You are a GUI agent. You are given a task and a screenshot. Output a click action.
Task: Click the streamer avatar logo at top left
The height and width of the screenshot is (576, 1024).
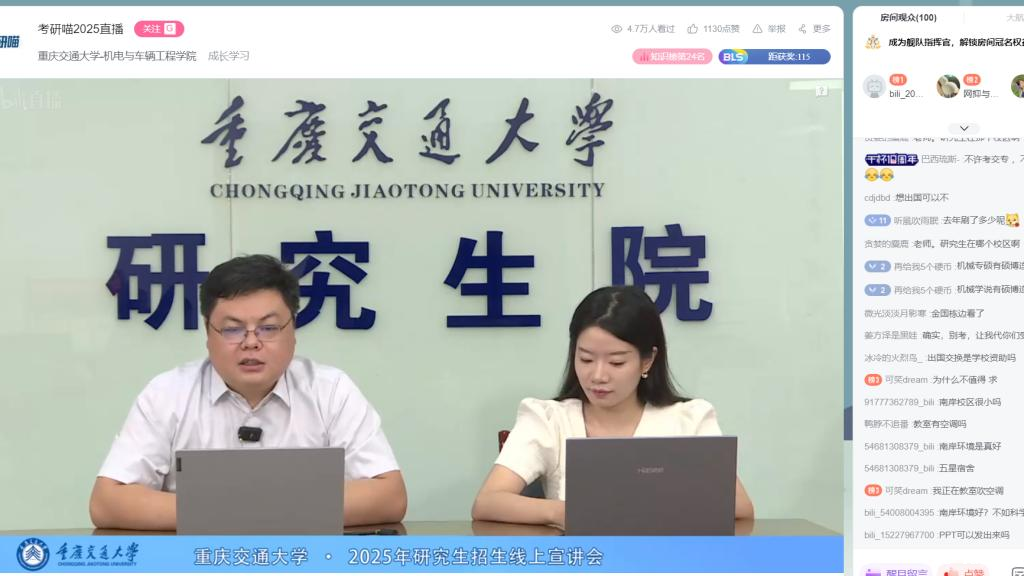pyautogui.click(x=9, y=41)
